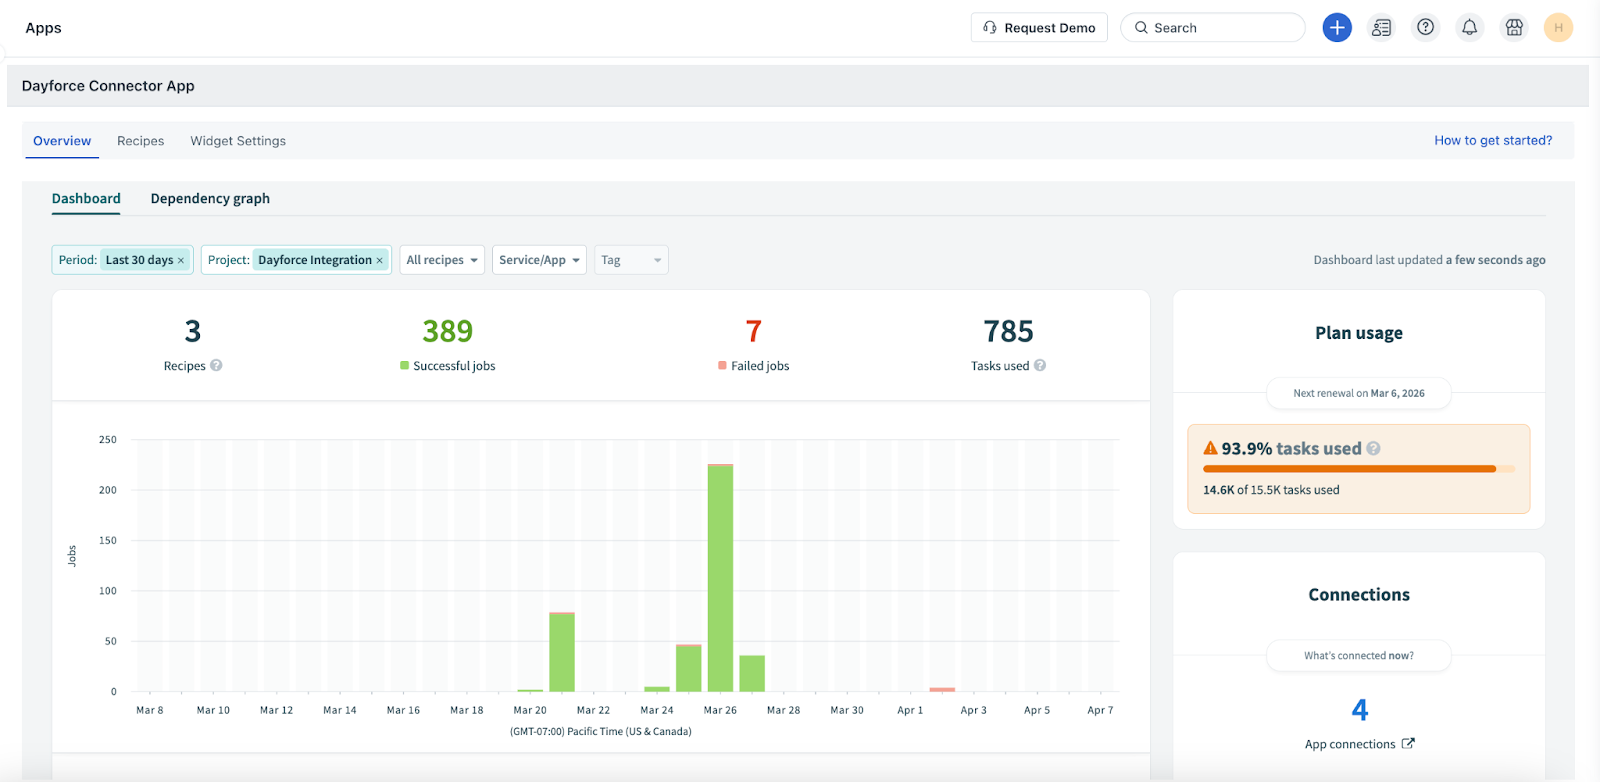Click the warning triangle beside 93.9%
Viewport: 1600px width, 782px height.
[1210, 449]
